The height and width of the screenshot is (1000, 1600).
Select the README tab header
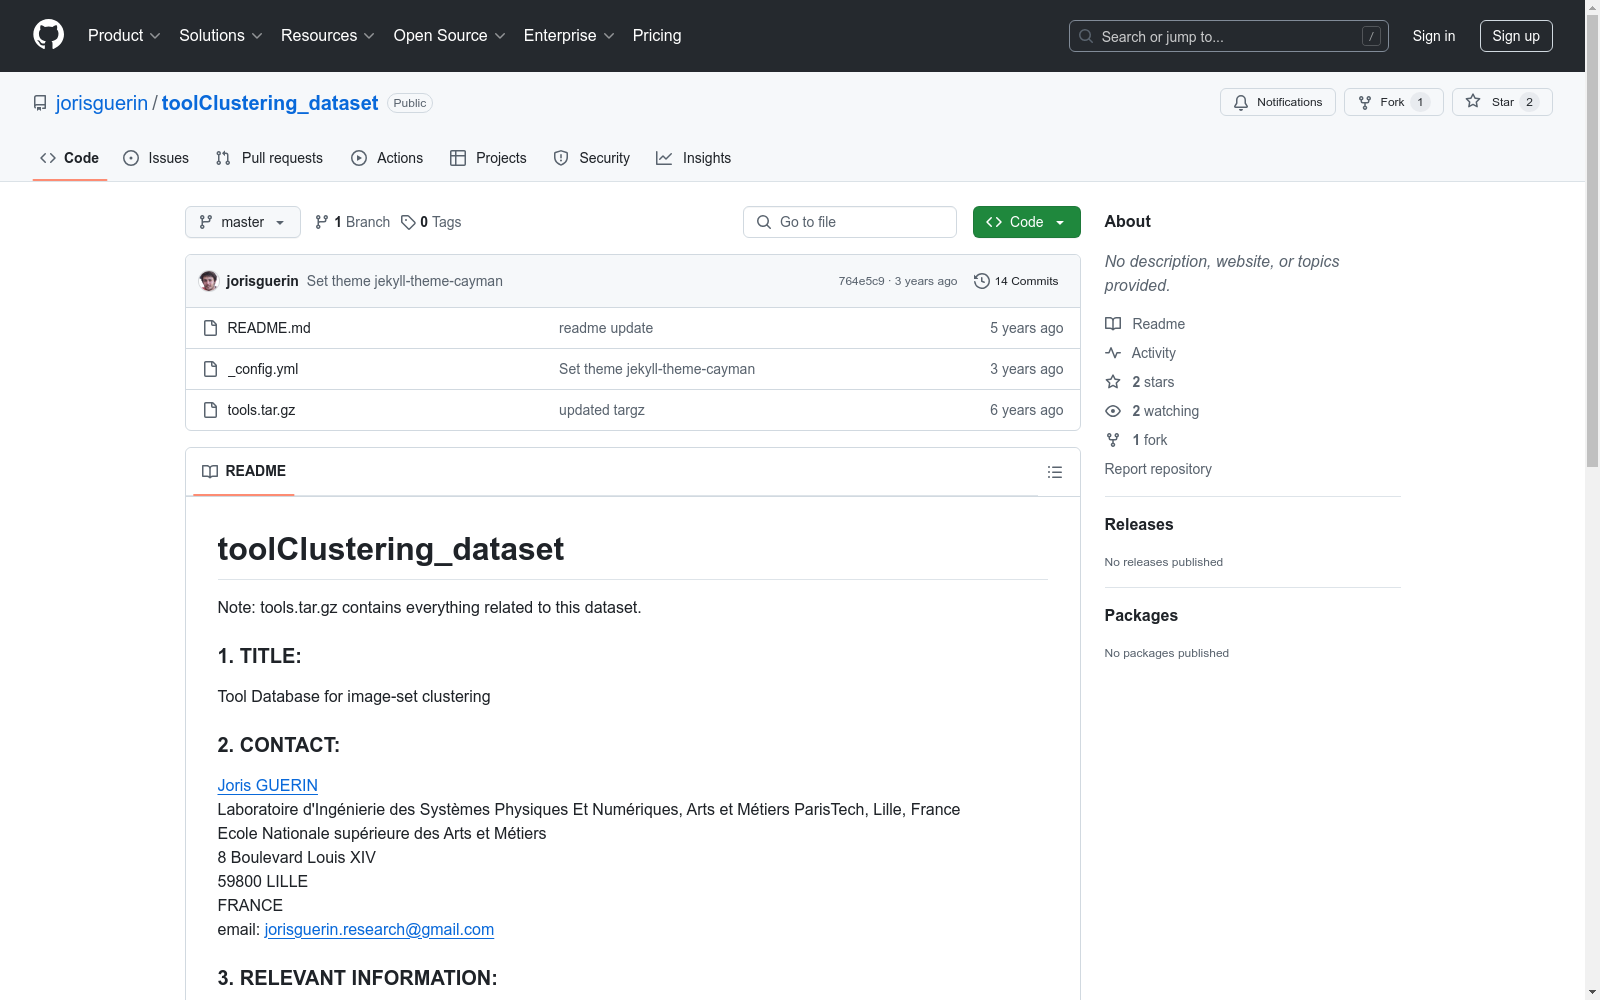[x=244, y=471]
